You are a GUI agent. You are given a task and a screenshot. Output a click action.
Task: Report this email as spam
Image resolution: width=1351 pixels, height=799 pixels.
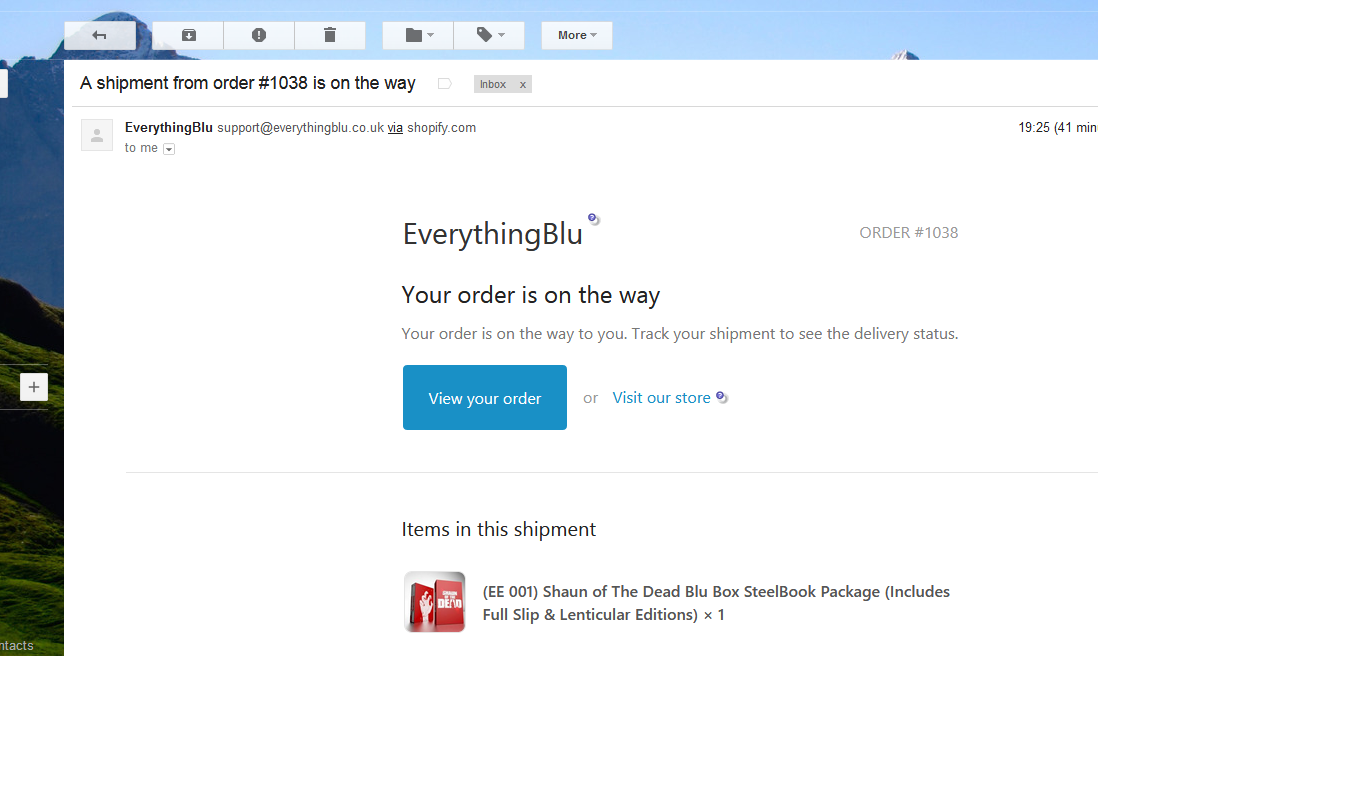(x=259, y=35)
